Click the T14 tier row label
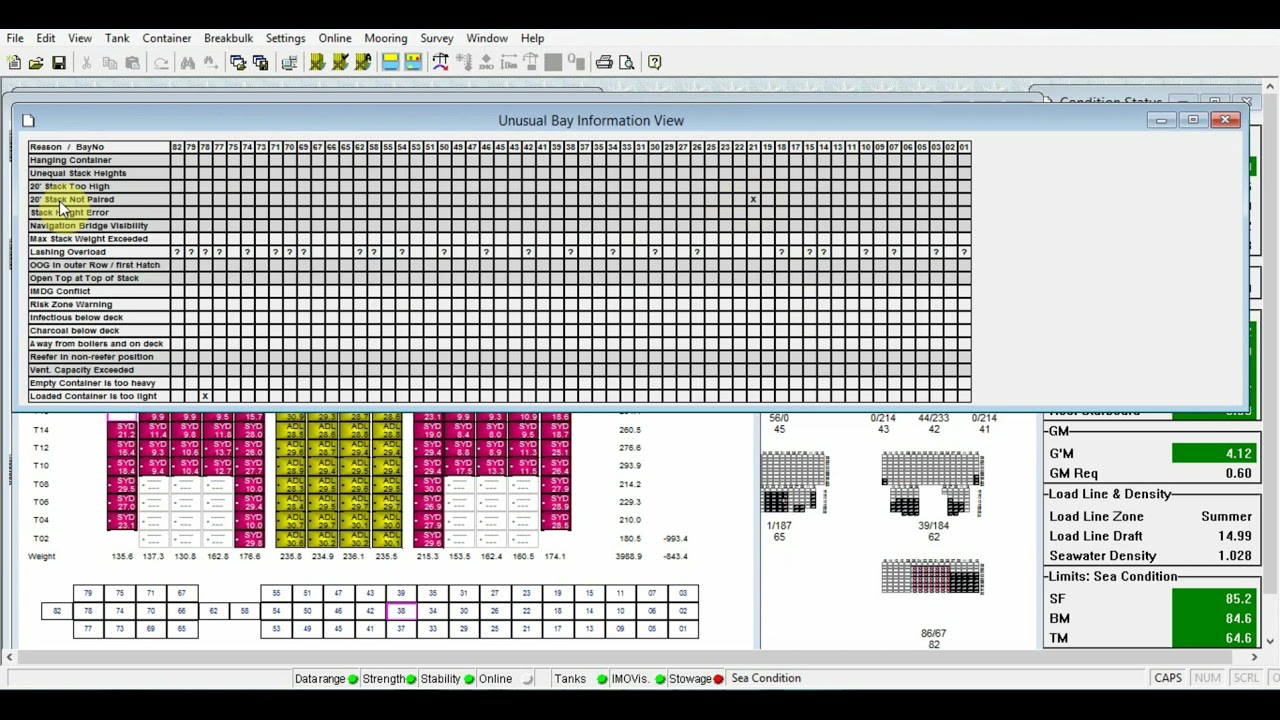1280x720 pixels. coord(41,430)
